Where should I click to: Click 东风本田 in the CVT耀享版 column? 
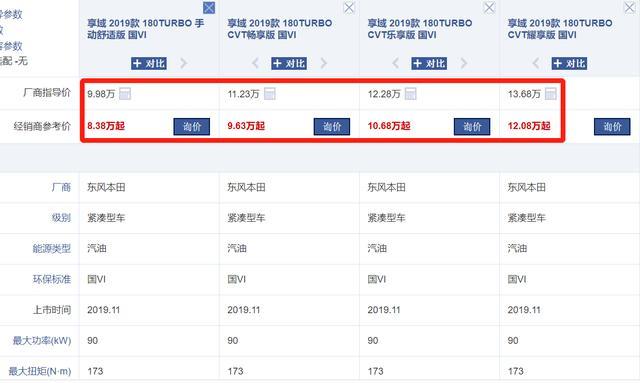point(527,187)
